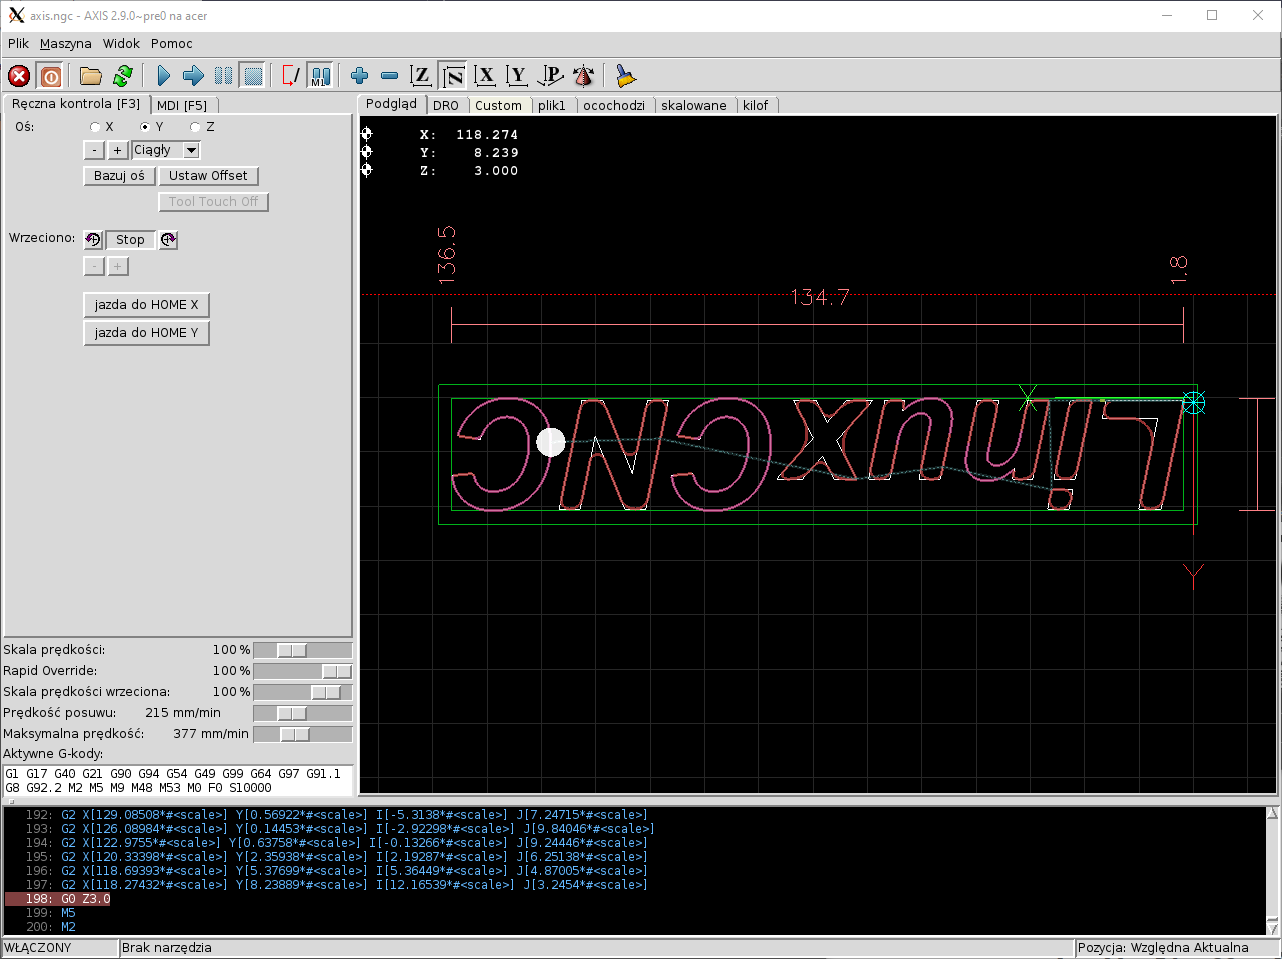Screen dimensions: 1282x959
Task: Click jazda do HOME Y button
Action: [x=147, y=333]
